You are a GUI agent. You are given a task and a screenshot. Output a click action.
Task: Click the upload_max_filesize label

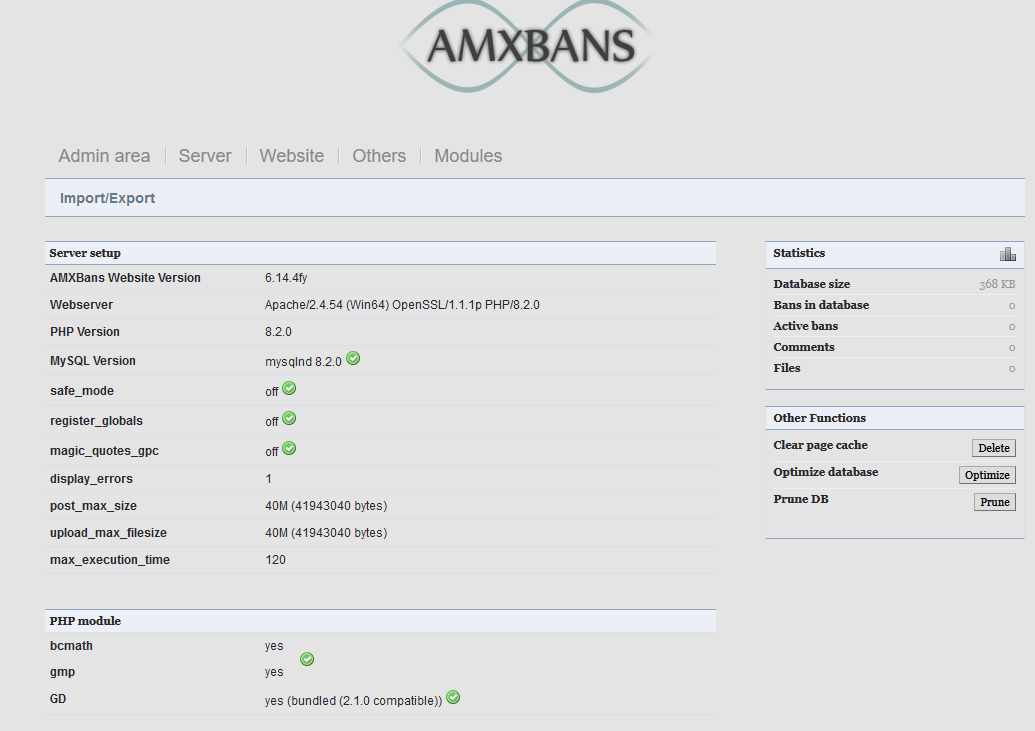108,533
